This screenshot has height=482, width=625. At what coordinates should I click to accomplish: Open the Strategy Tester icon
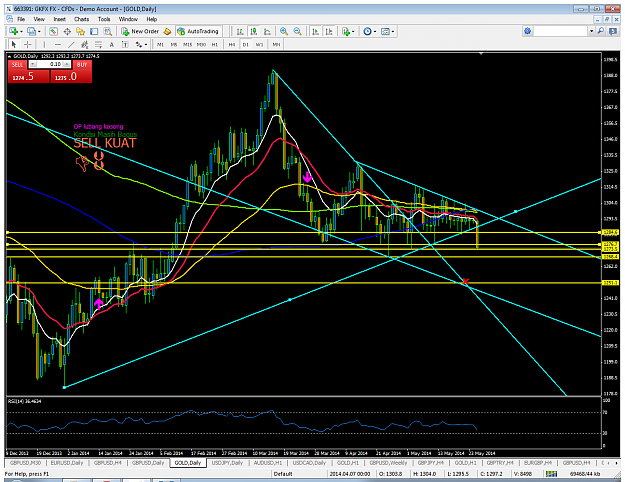[x=108, y=31]
